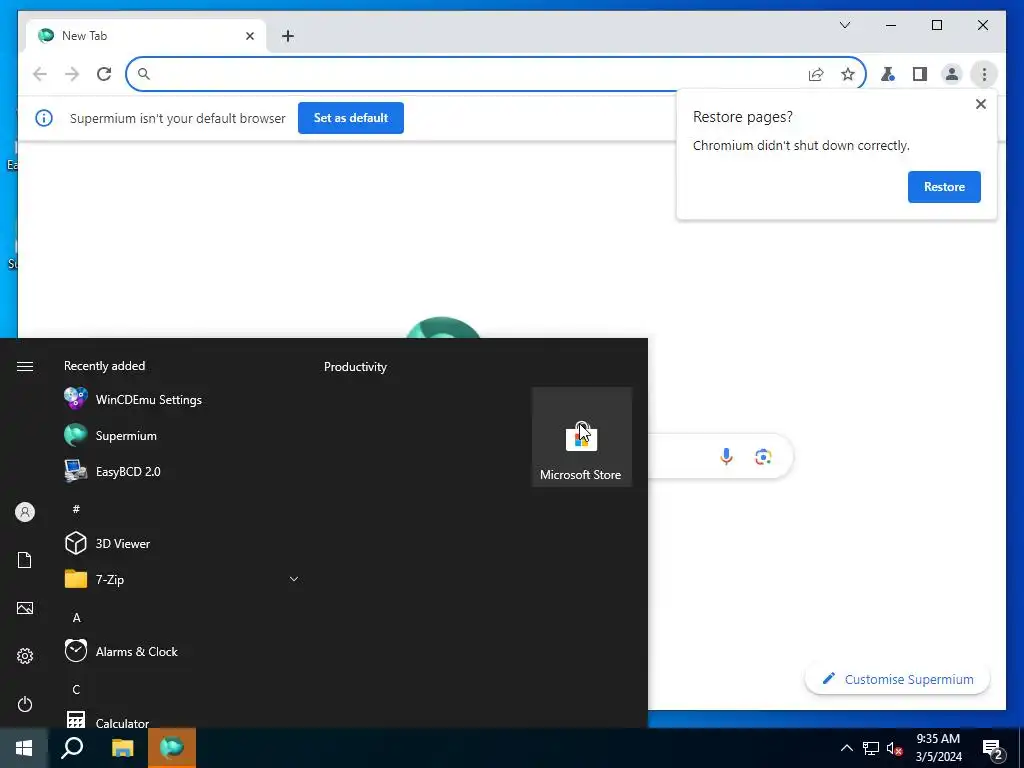This screenshot has height=768, width=1024.
Task: Click the Restore button in popup
Action: (x=944, y=187)
